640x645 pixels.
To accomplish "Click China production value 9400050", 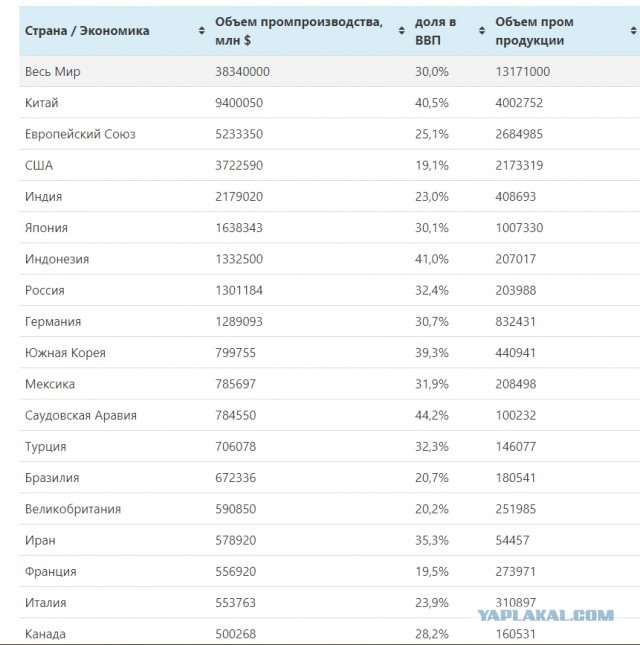I will [239, 103].
